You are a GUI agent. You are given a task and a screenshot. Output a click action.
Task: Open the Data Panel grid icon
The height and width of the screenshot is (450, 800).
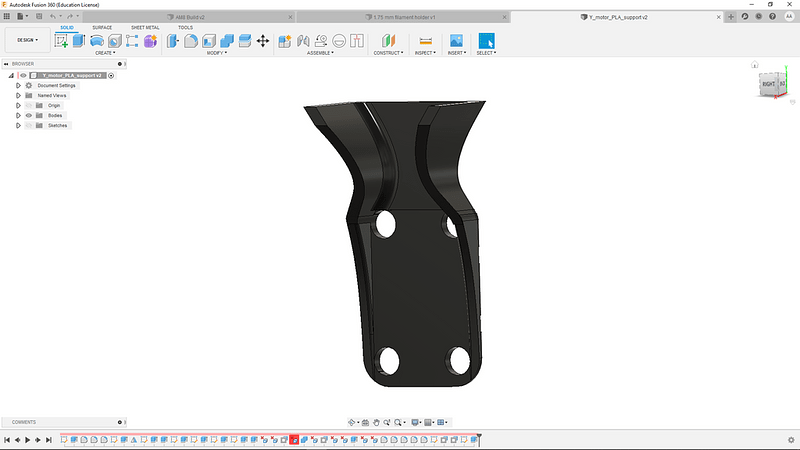pos(7,16)
